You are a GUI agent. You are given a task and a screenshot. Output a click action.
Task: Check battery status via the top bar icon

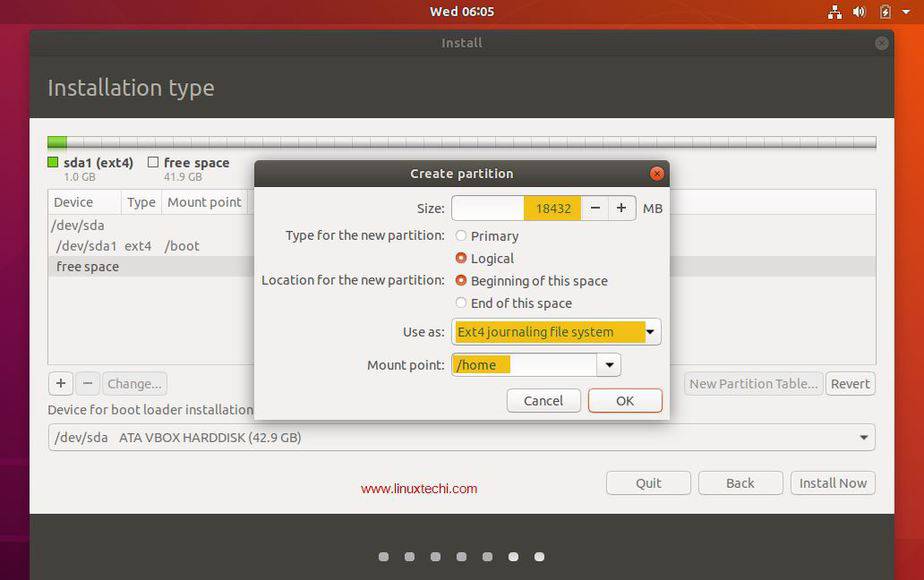(884, 12)
